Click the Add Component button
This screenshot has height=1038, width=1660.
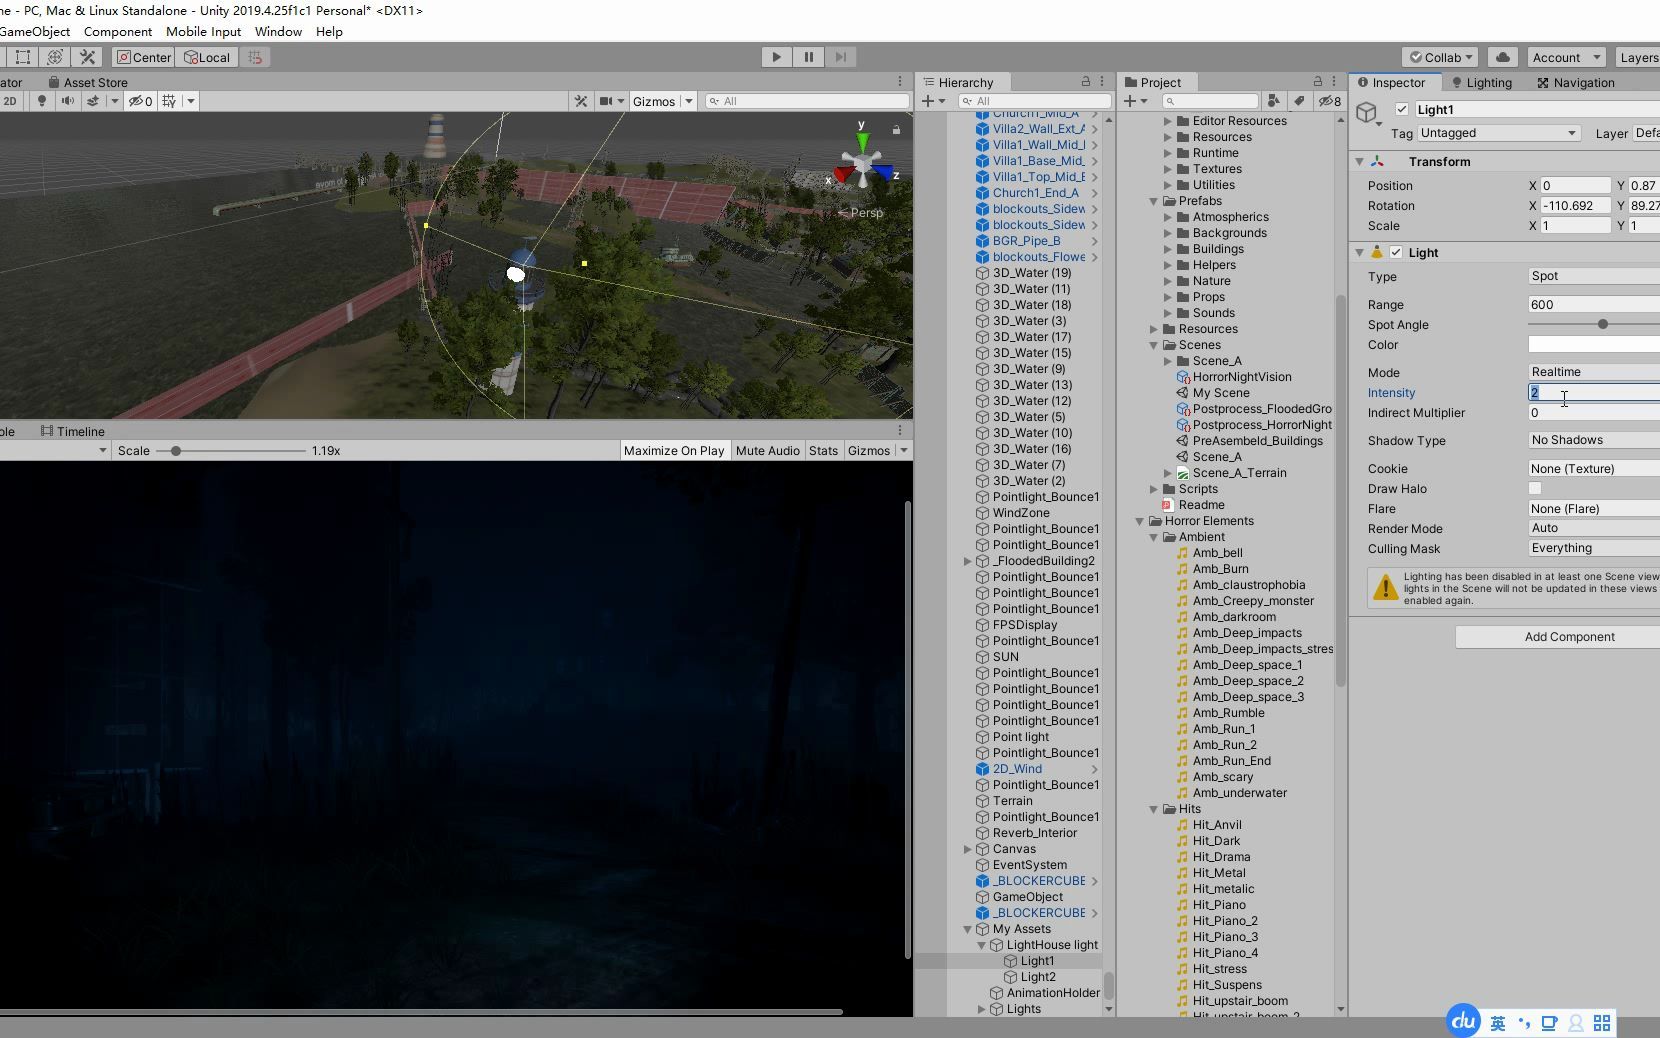(x=1571, y=637)
